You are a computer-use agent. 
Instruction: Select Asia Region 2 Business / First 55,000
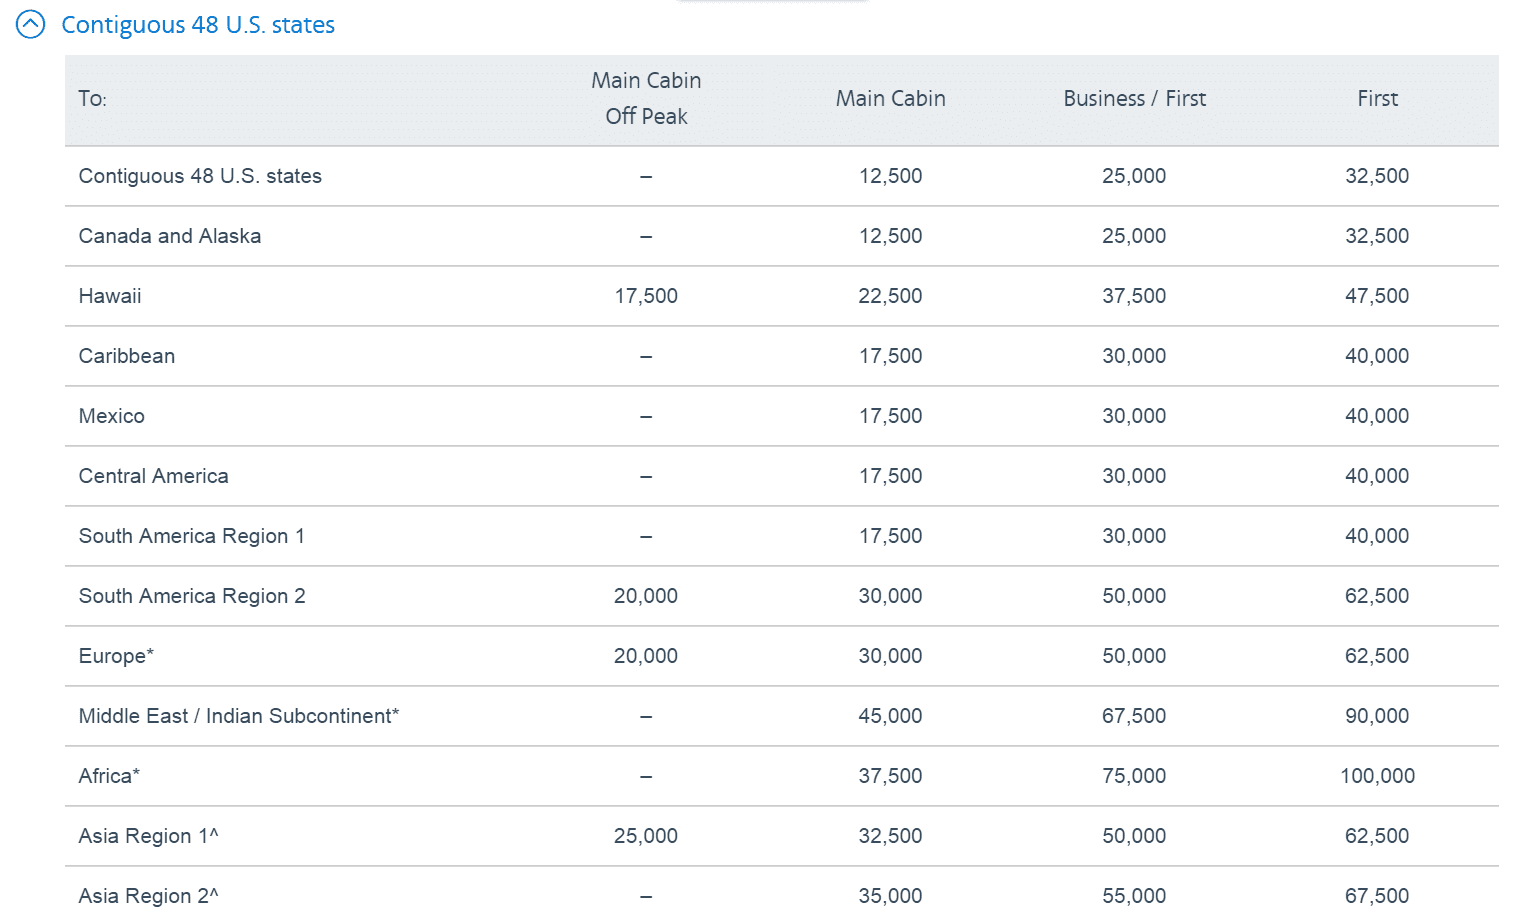click(1134, 896)
